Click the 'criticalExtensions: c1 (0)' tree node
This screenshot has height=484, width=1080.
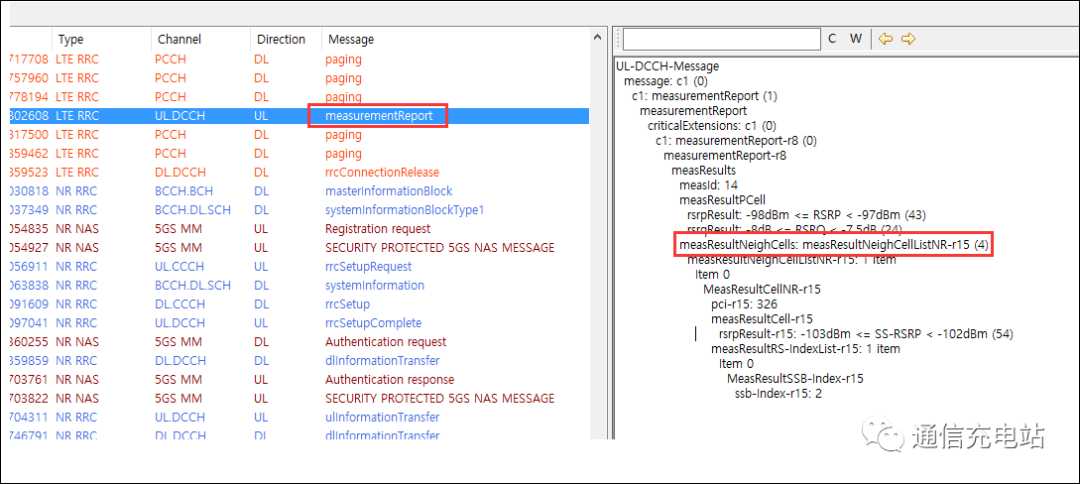click(712, 126)
